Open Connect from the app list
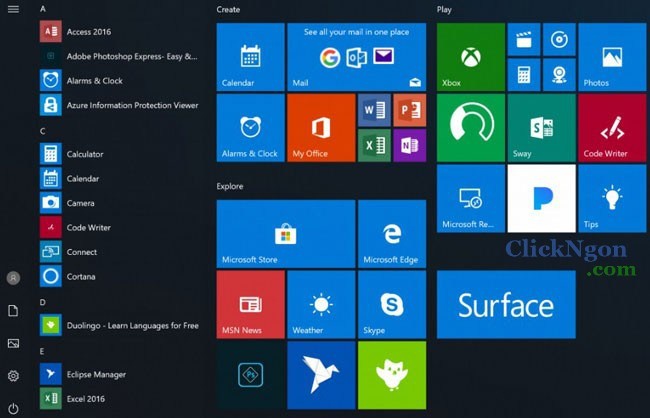650x418 pixels. tap(120, 252)
